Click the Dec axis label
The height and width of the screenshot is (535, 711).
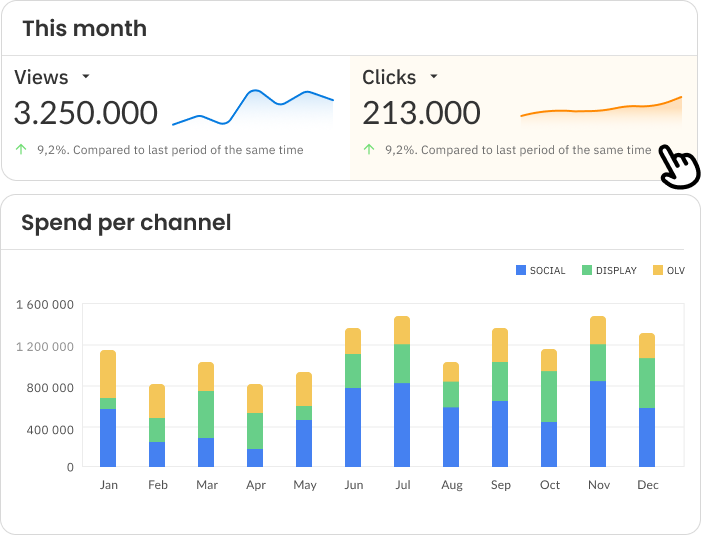point(648,485)
